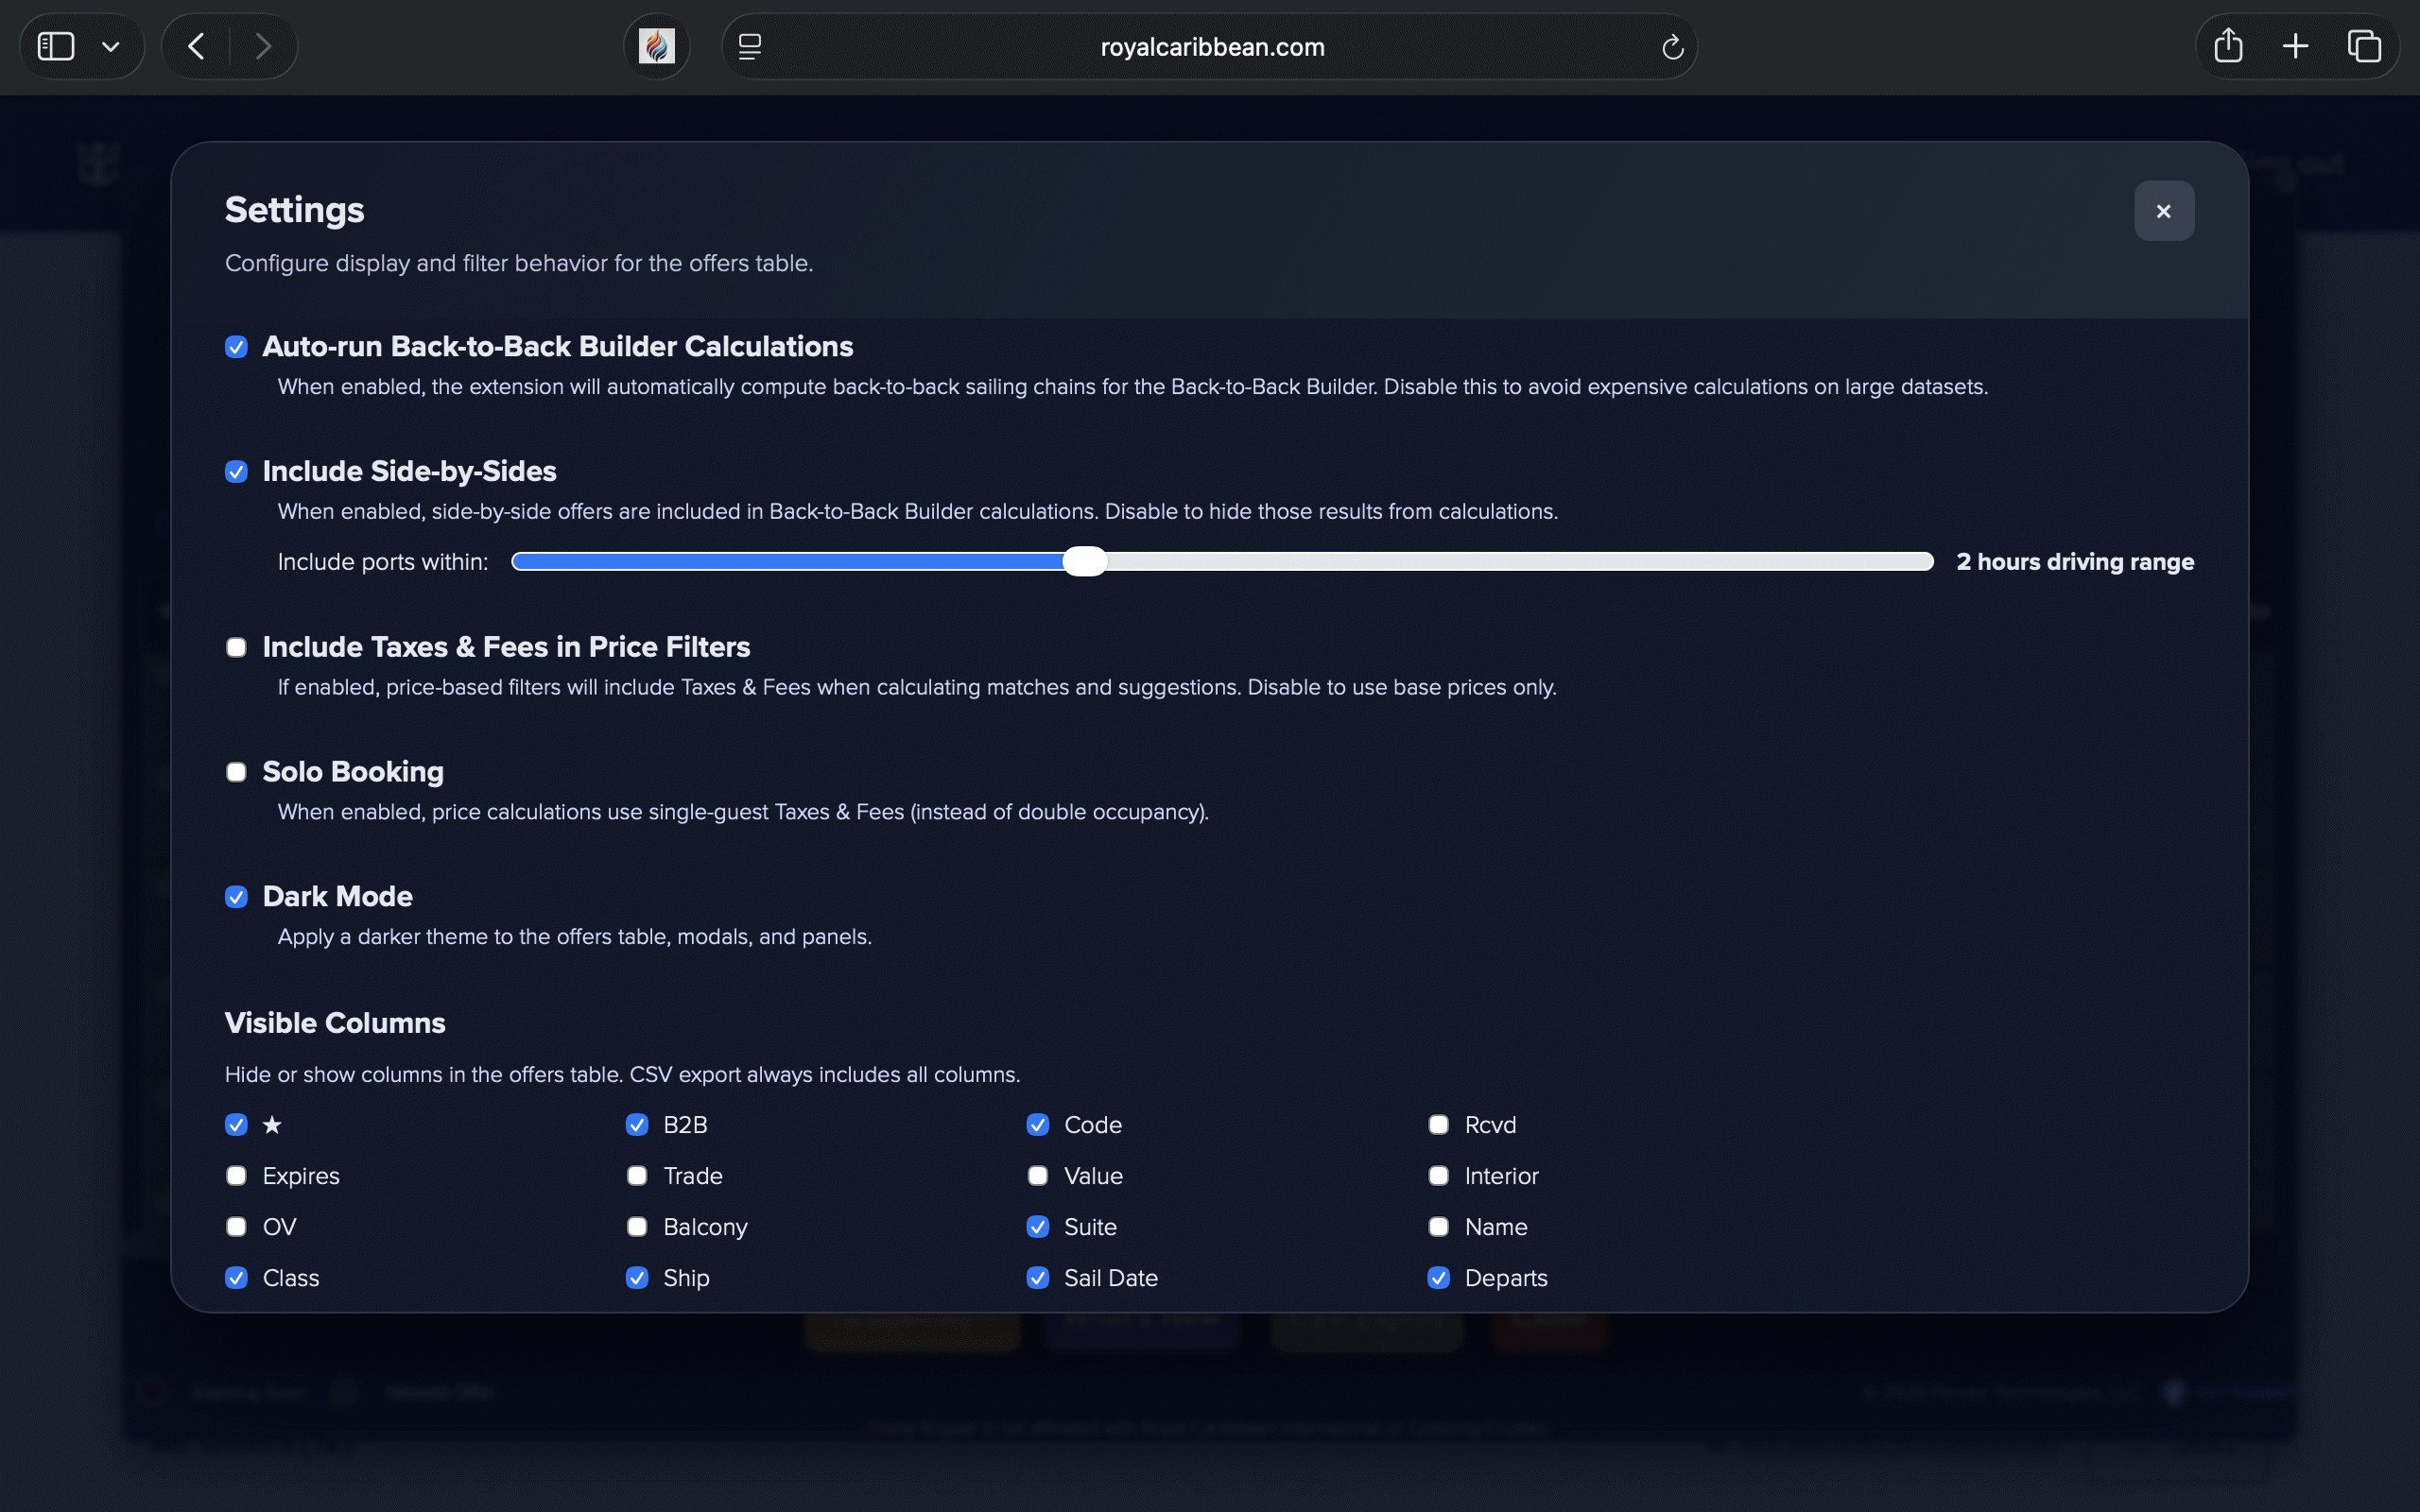Share the current page

2228,45
